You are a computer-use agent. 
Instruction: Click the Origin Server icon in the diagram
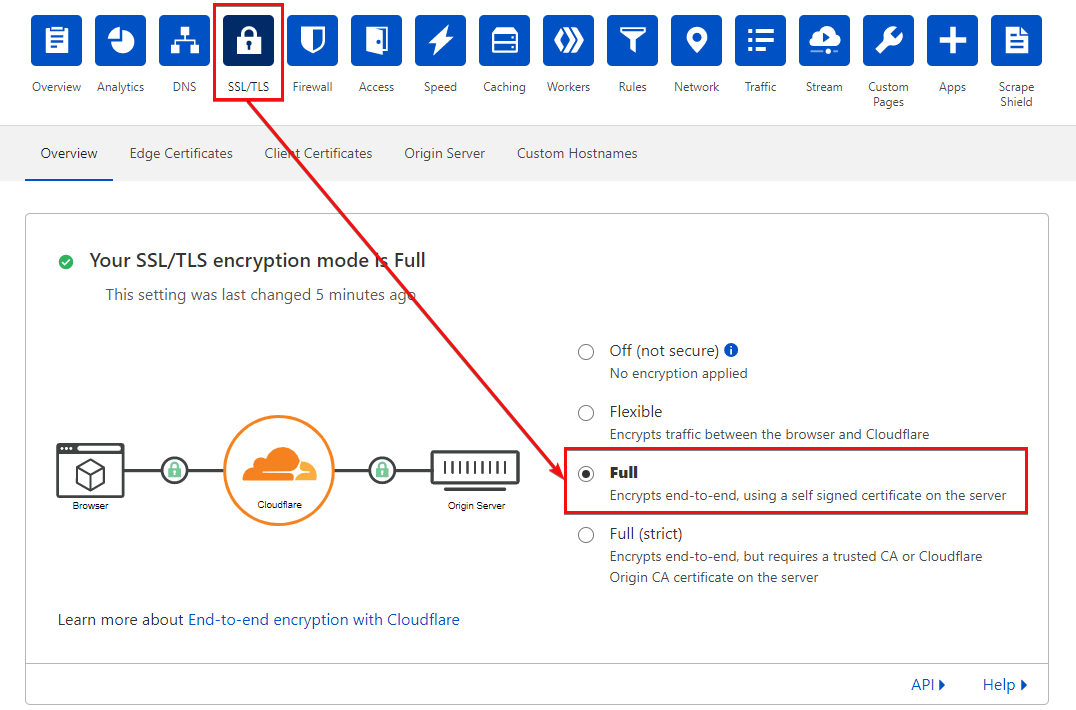(475, 470)
